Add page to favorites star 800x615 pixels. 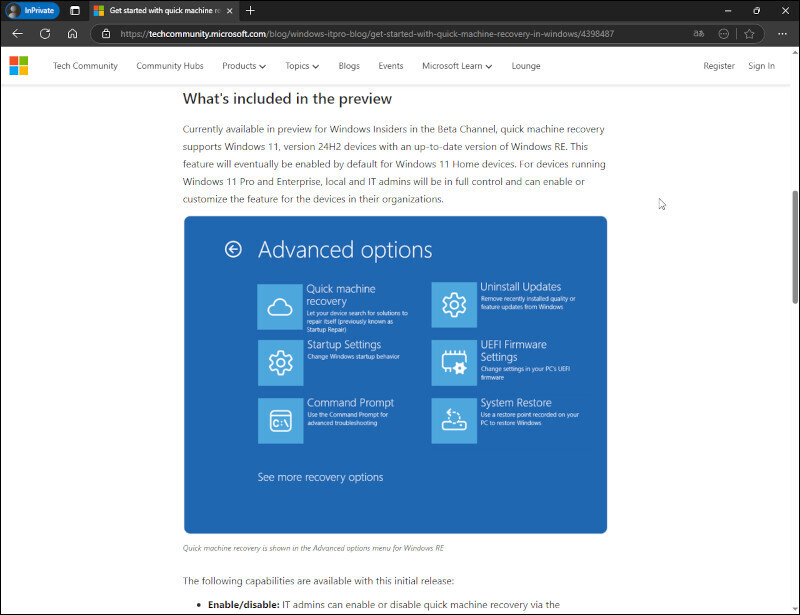[749, 34]
